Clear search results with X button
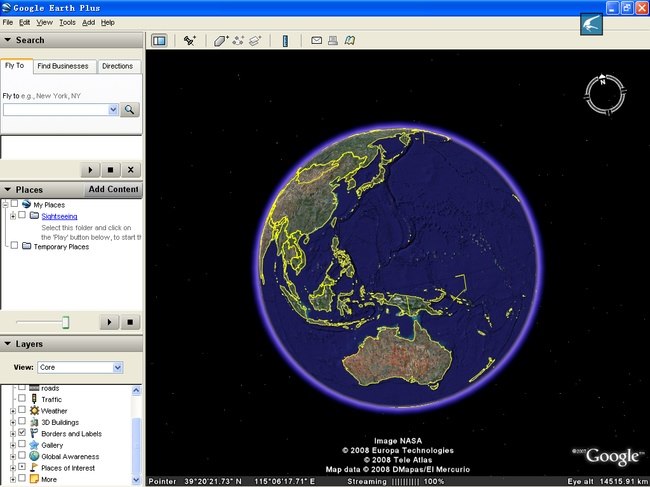Image resolution: width=650 pixels, height=487 pixels. (x=131, y=170)
